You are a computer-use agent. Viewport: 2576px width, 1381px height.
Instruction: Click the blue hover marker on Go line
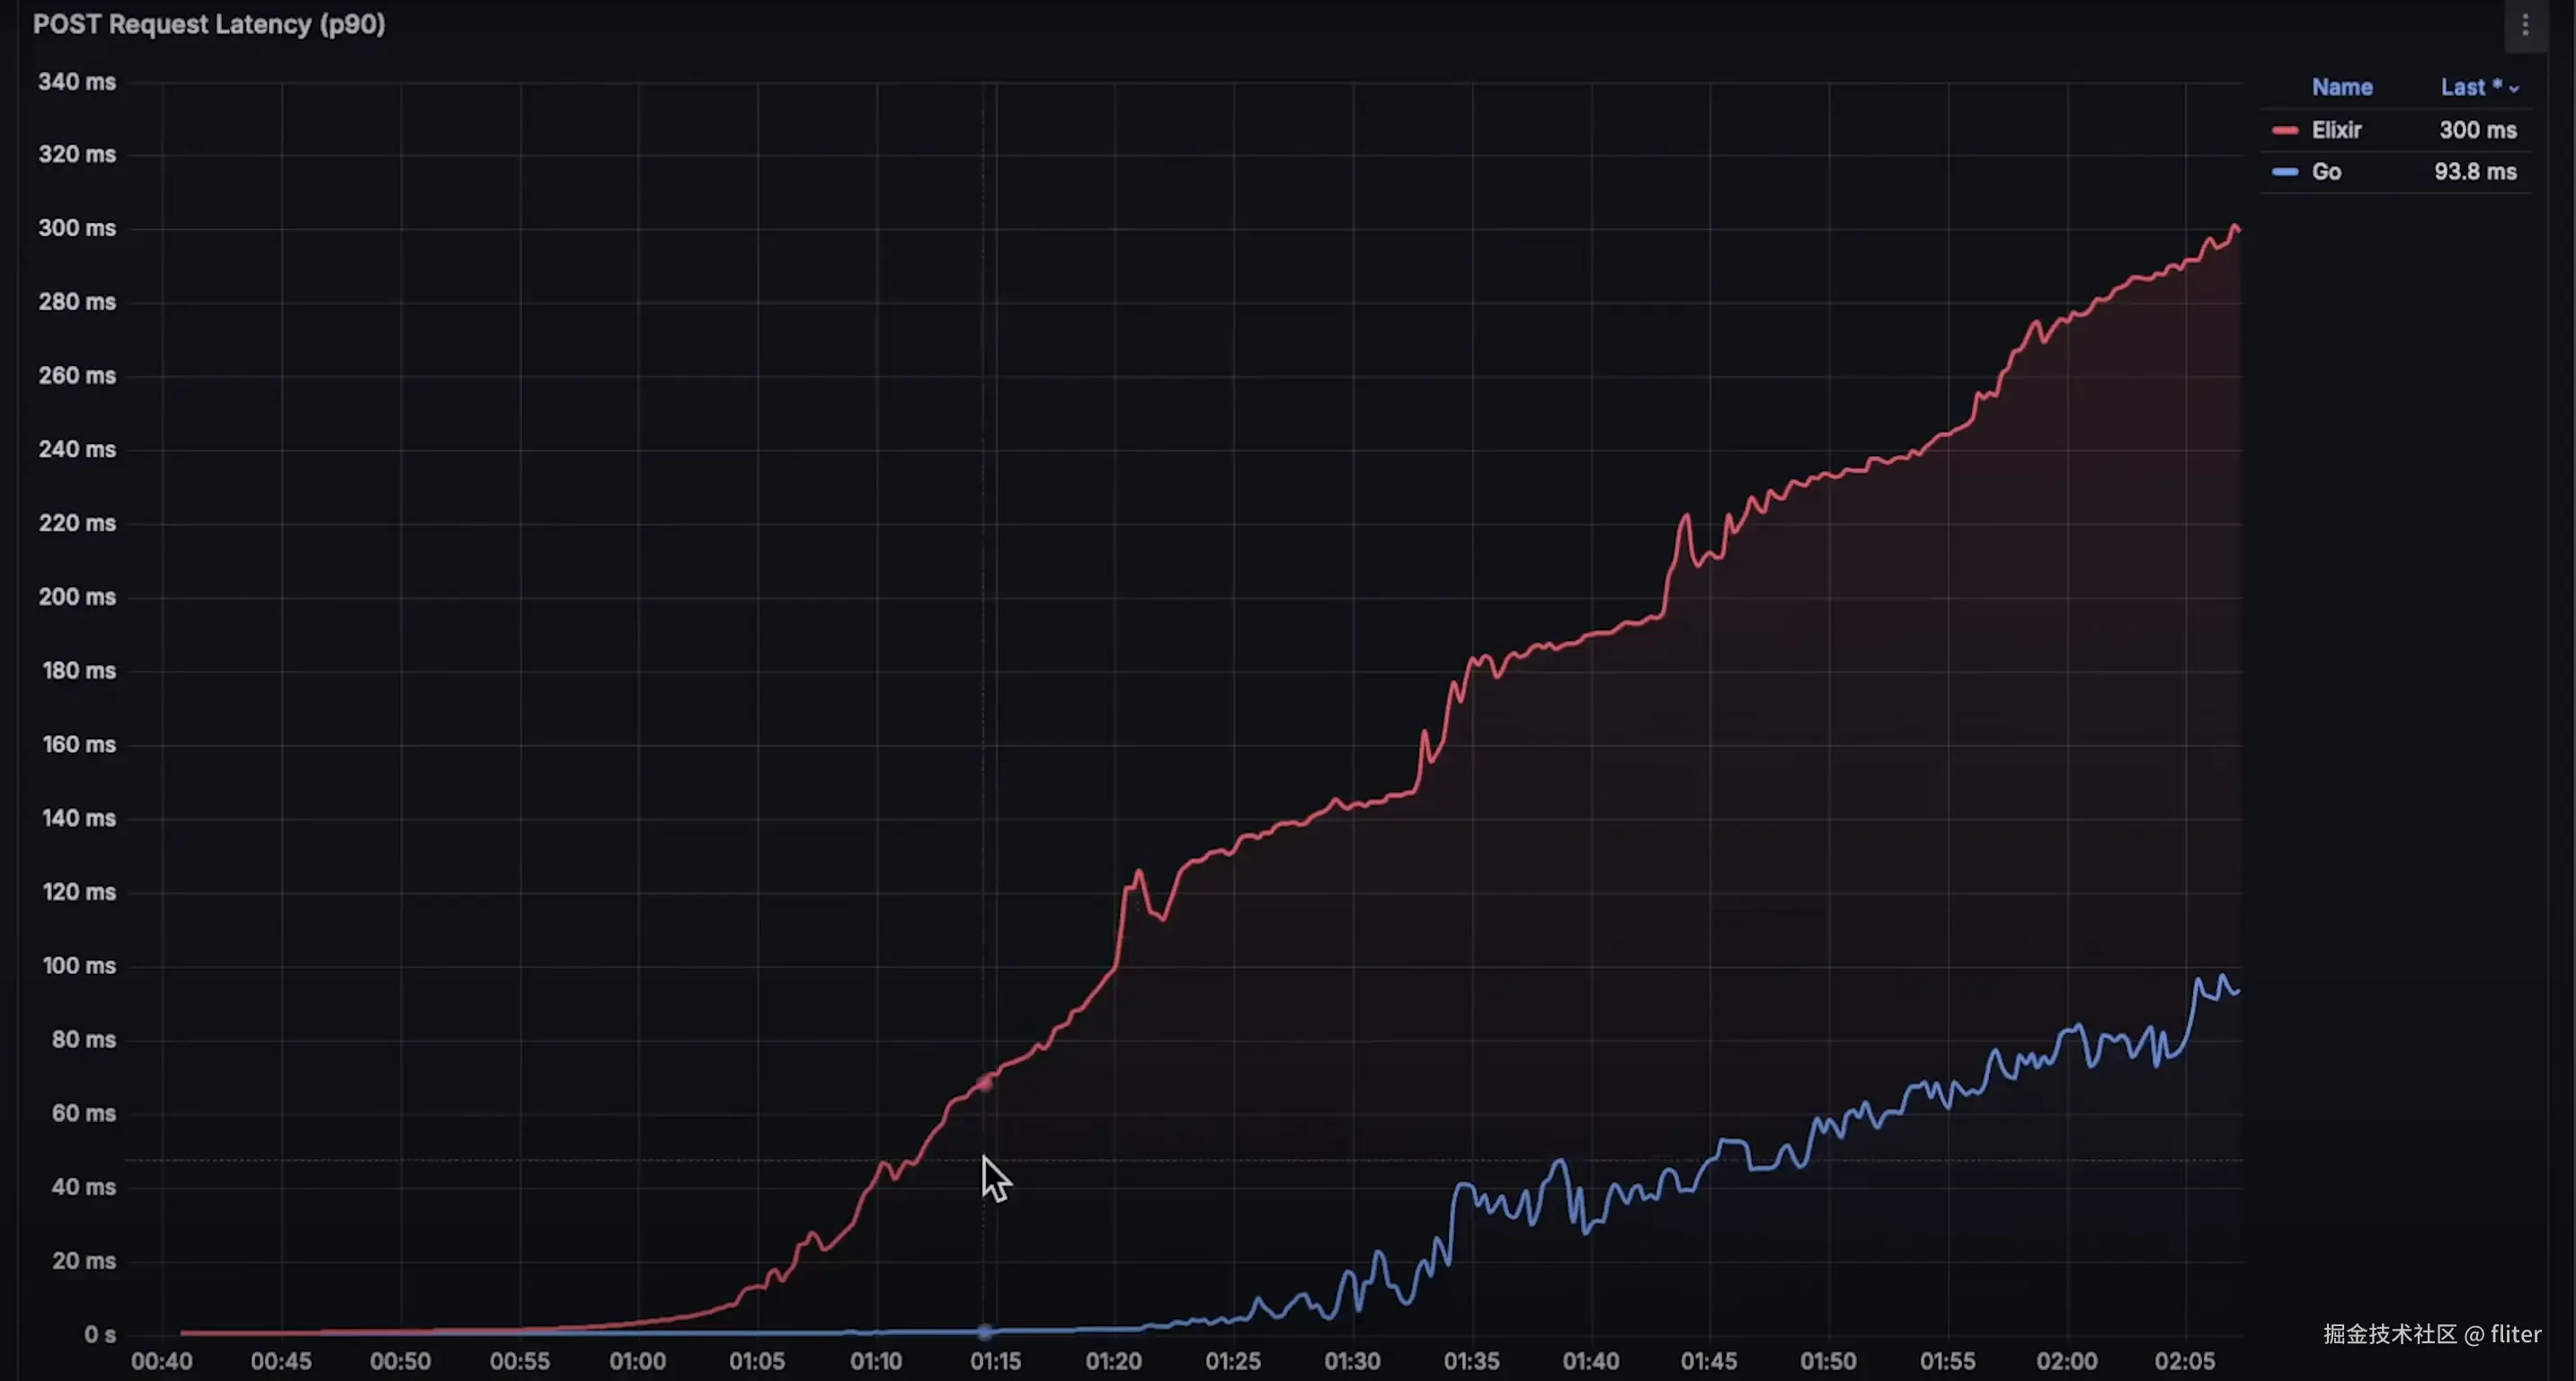[985, 1331]
